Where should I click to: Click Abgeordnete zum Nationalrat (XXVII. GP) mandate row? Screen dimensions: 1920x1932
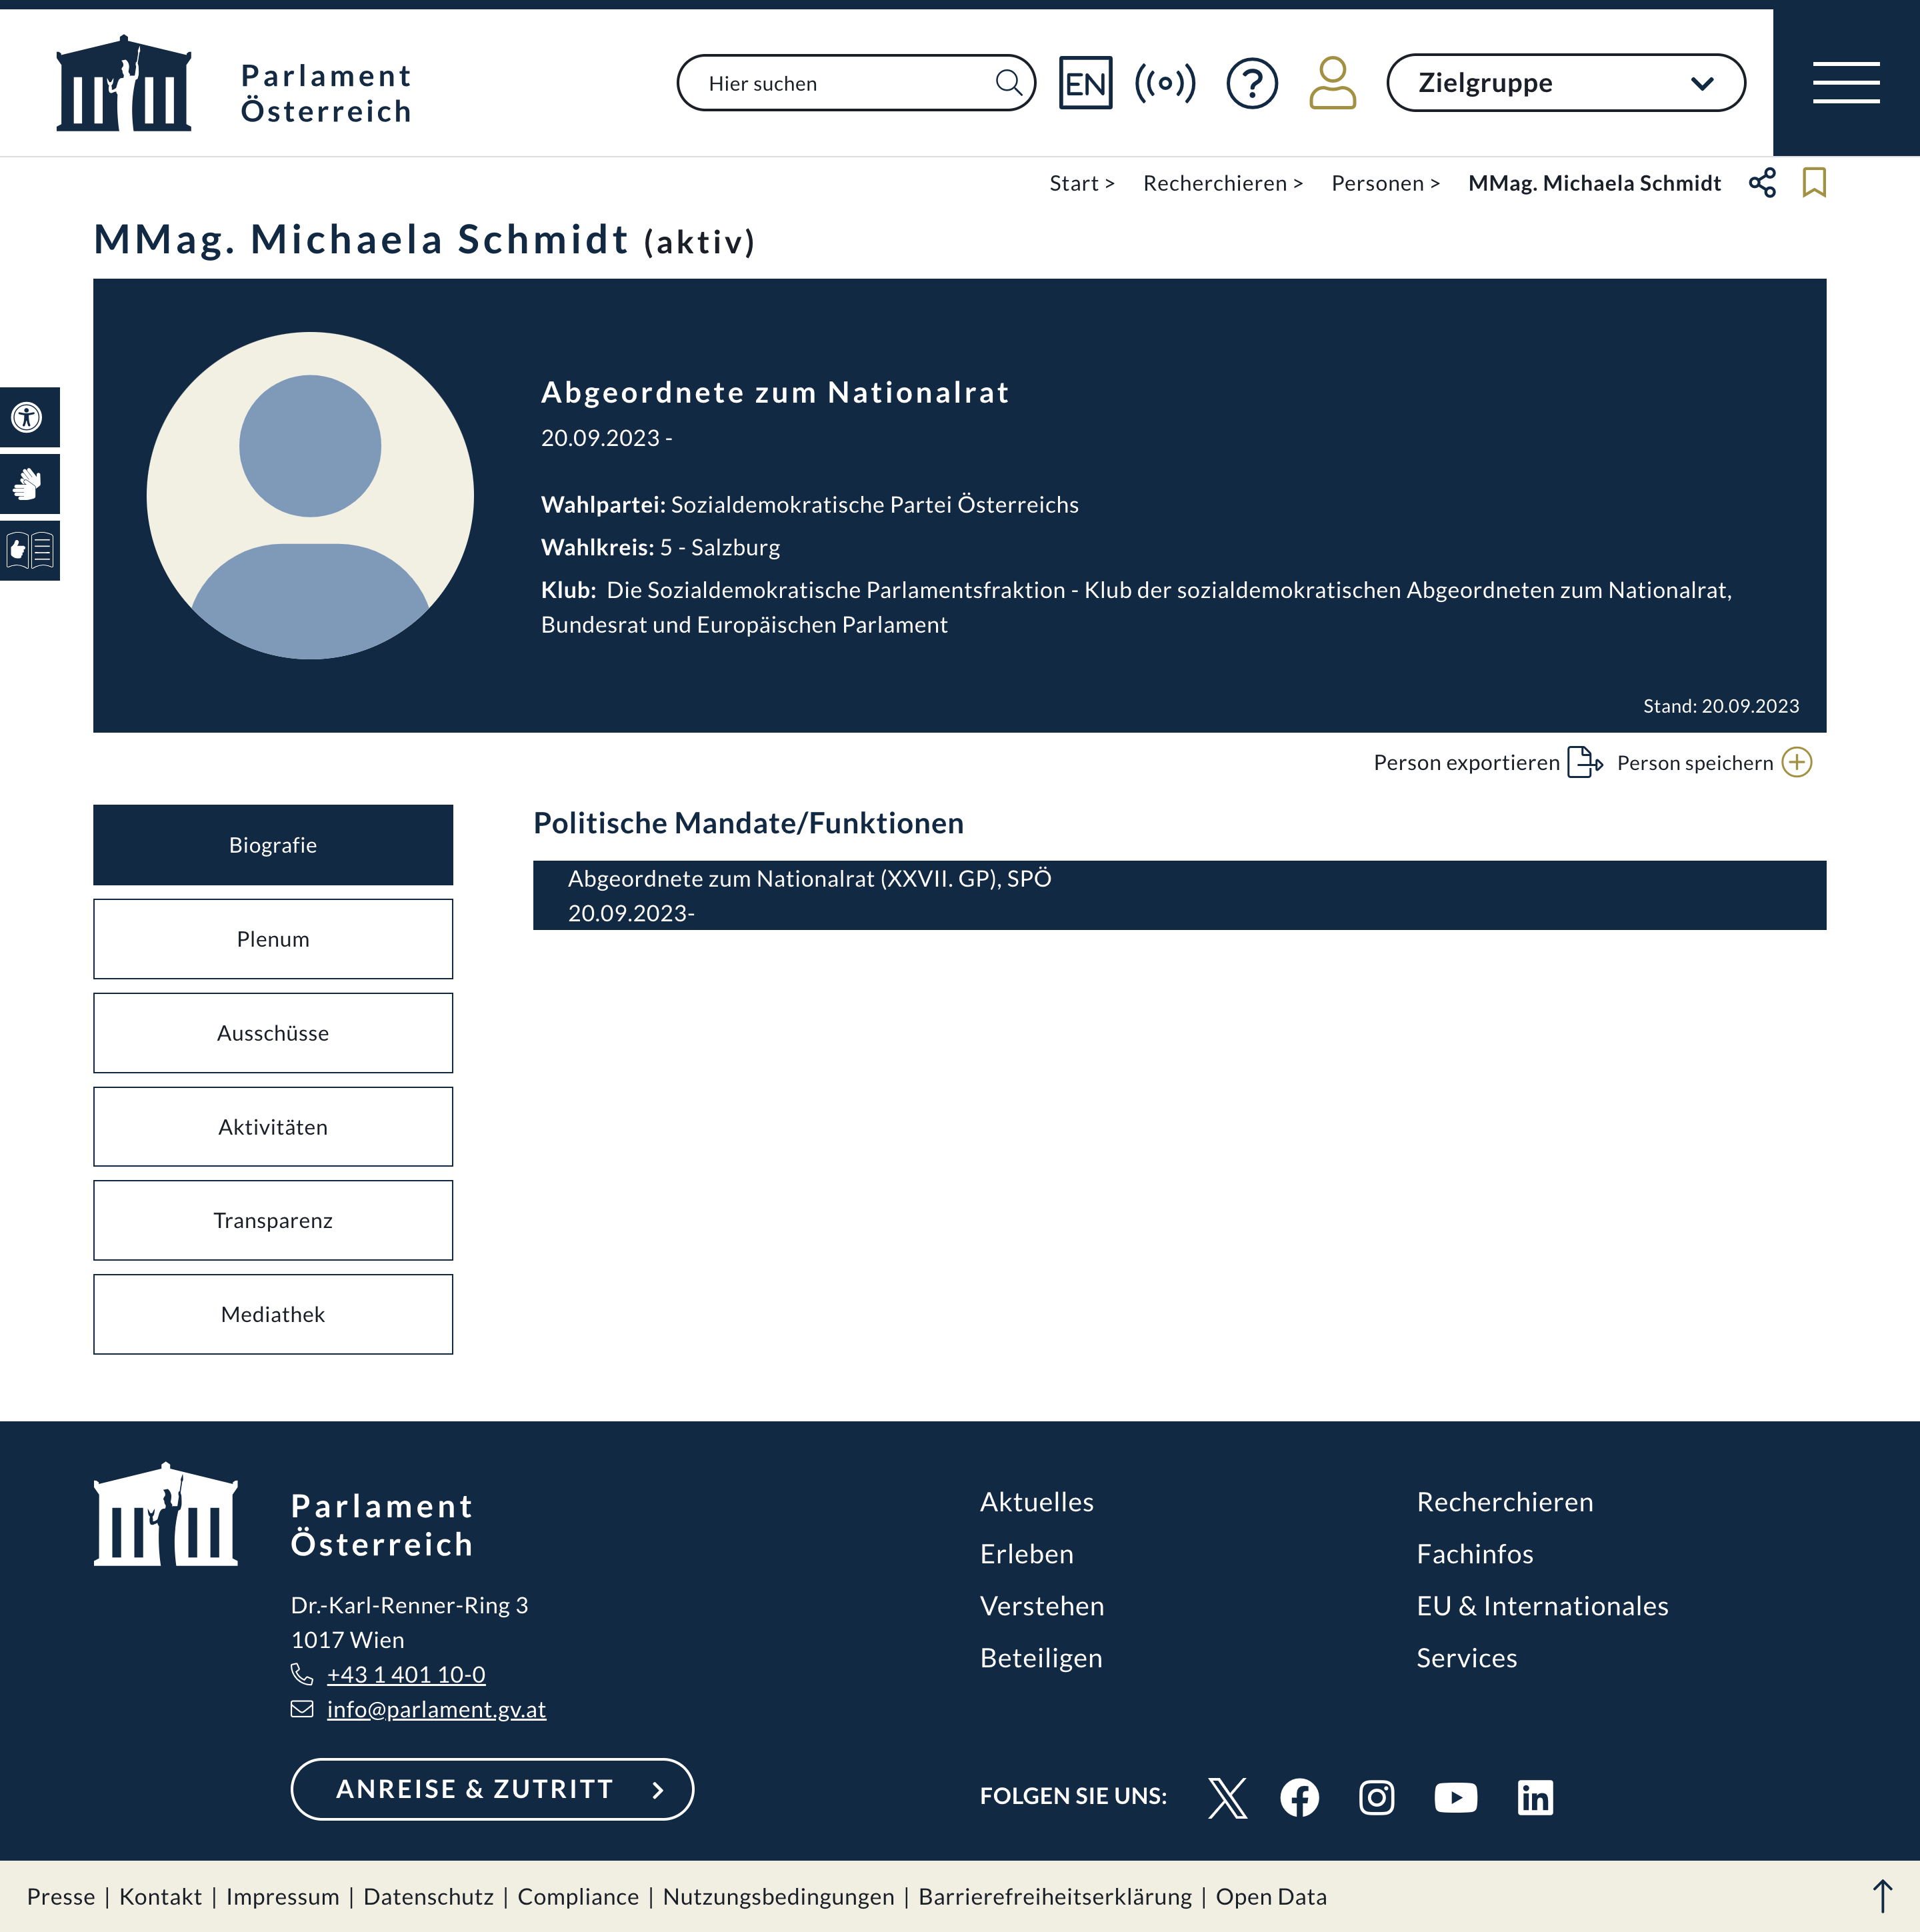(x=1179, y=895)
